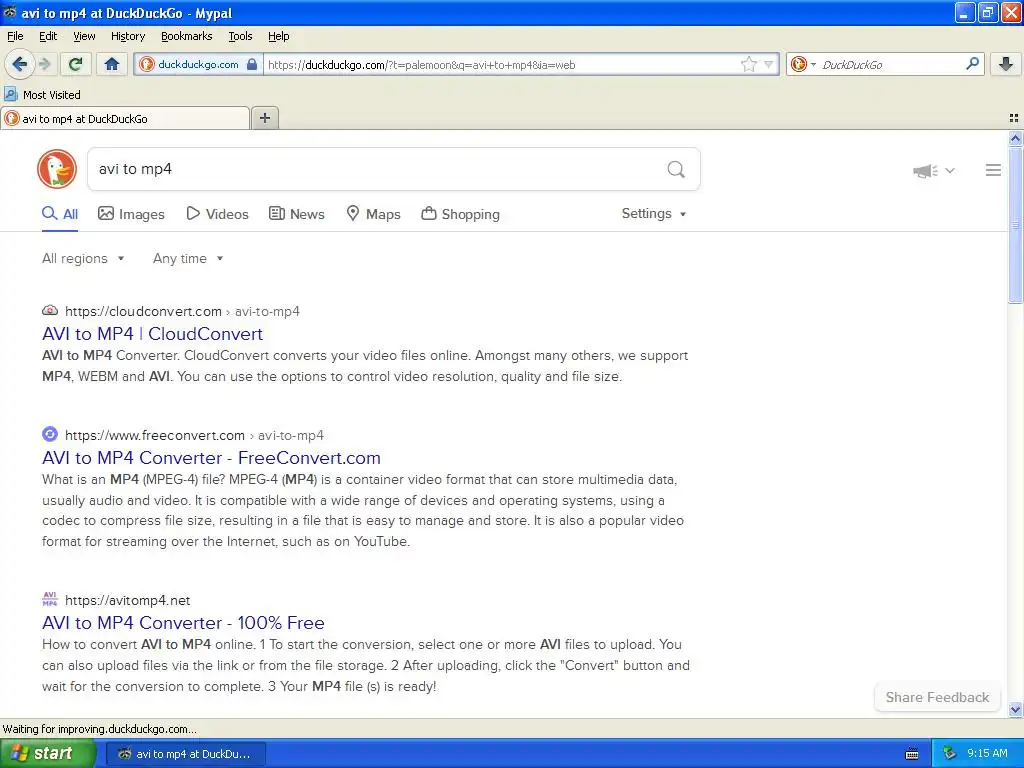
Task: Click the megaphone announcements icon
Action: point(925,171)
